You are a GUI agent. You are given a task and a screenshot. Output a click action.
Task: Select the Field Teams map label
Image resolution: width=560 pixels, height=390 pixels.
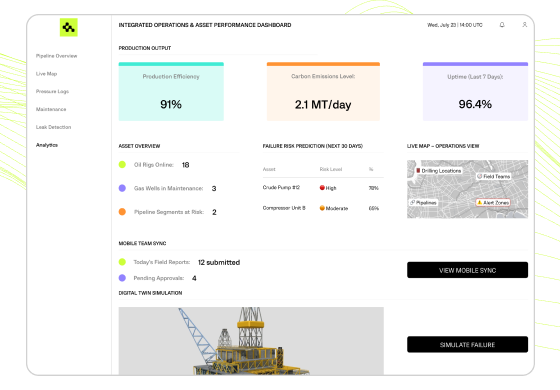click(x=494, y=176)
